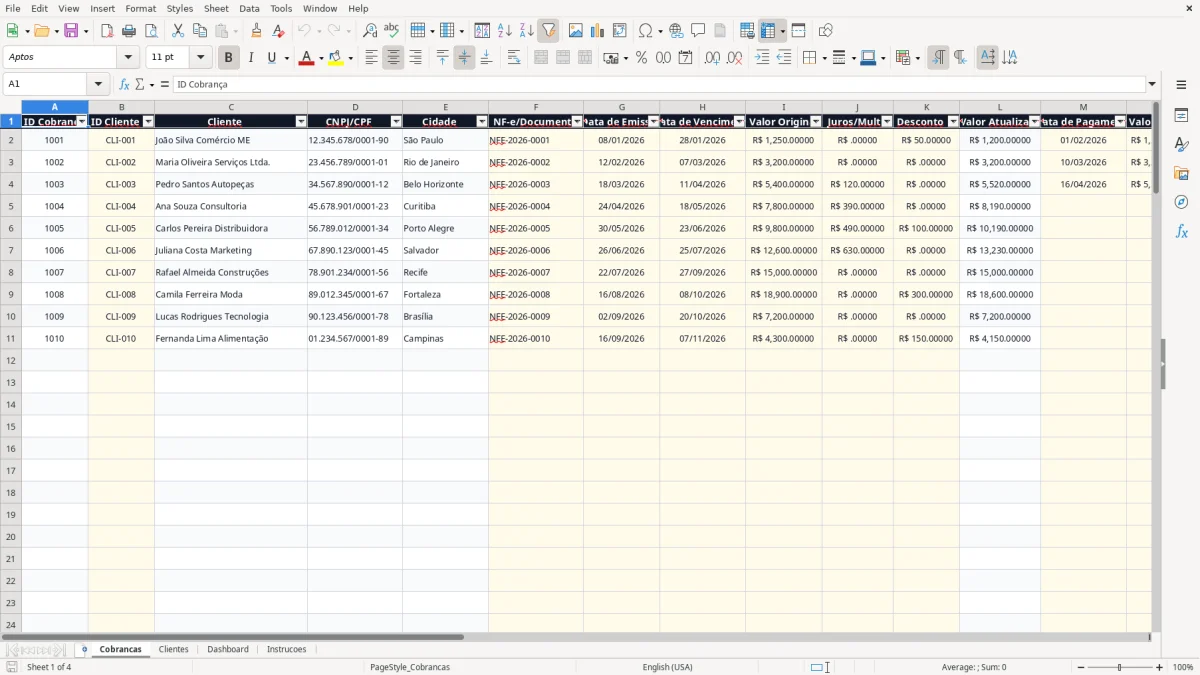Open Function Wizard fx icon
Screen dimensions: 1200x675
124,85
